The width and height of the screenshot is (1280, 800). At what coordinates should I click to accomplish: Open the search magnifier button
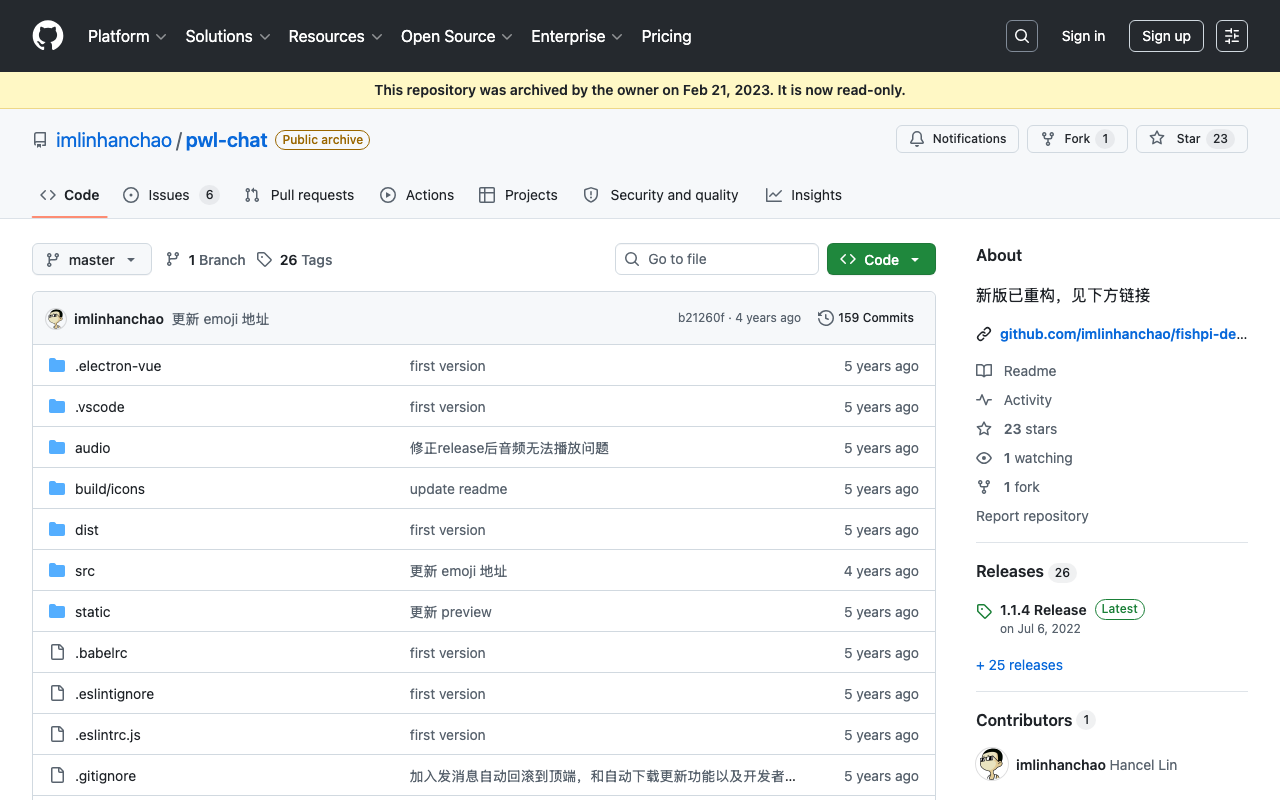1022,36
